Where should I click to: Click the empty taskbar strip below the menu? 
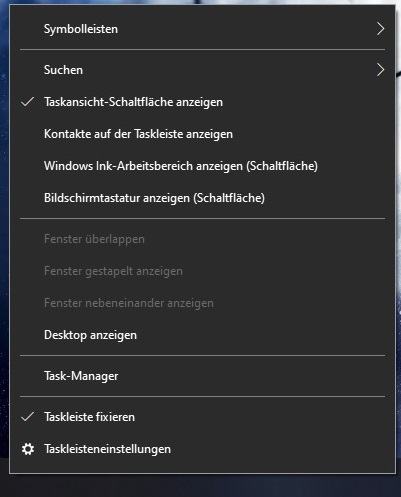click(x=200, y=486)
